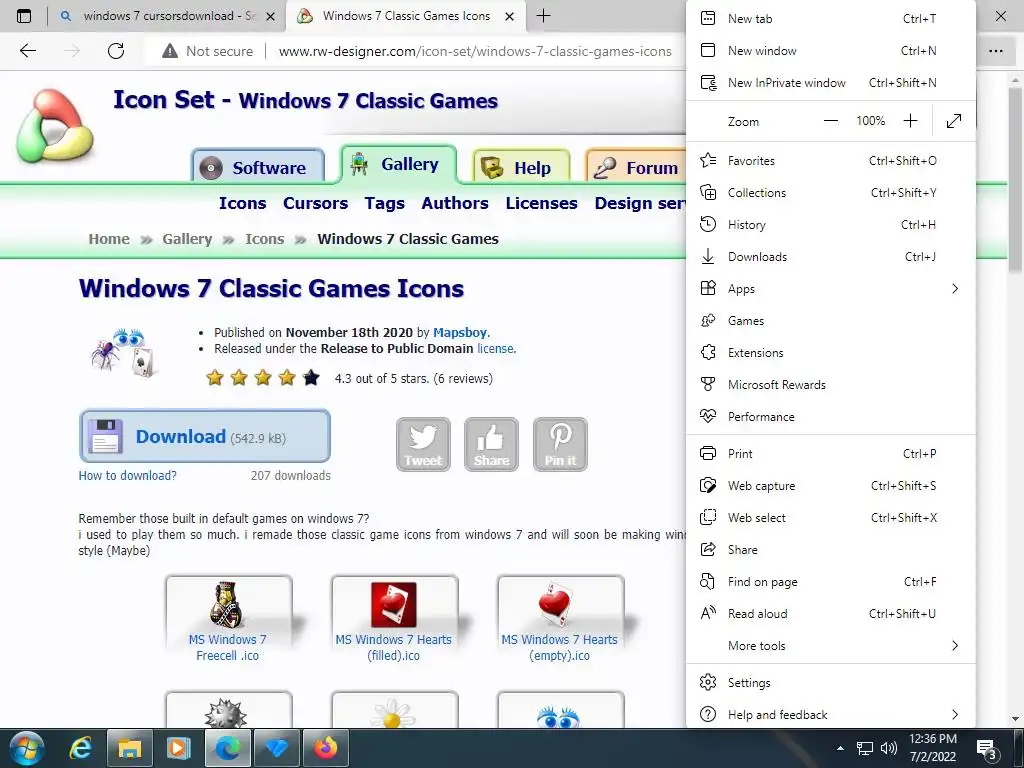Open the Help site tab
The height and width of the screenshot is (768, 1024).
(521, 167)
